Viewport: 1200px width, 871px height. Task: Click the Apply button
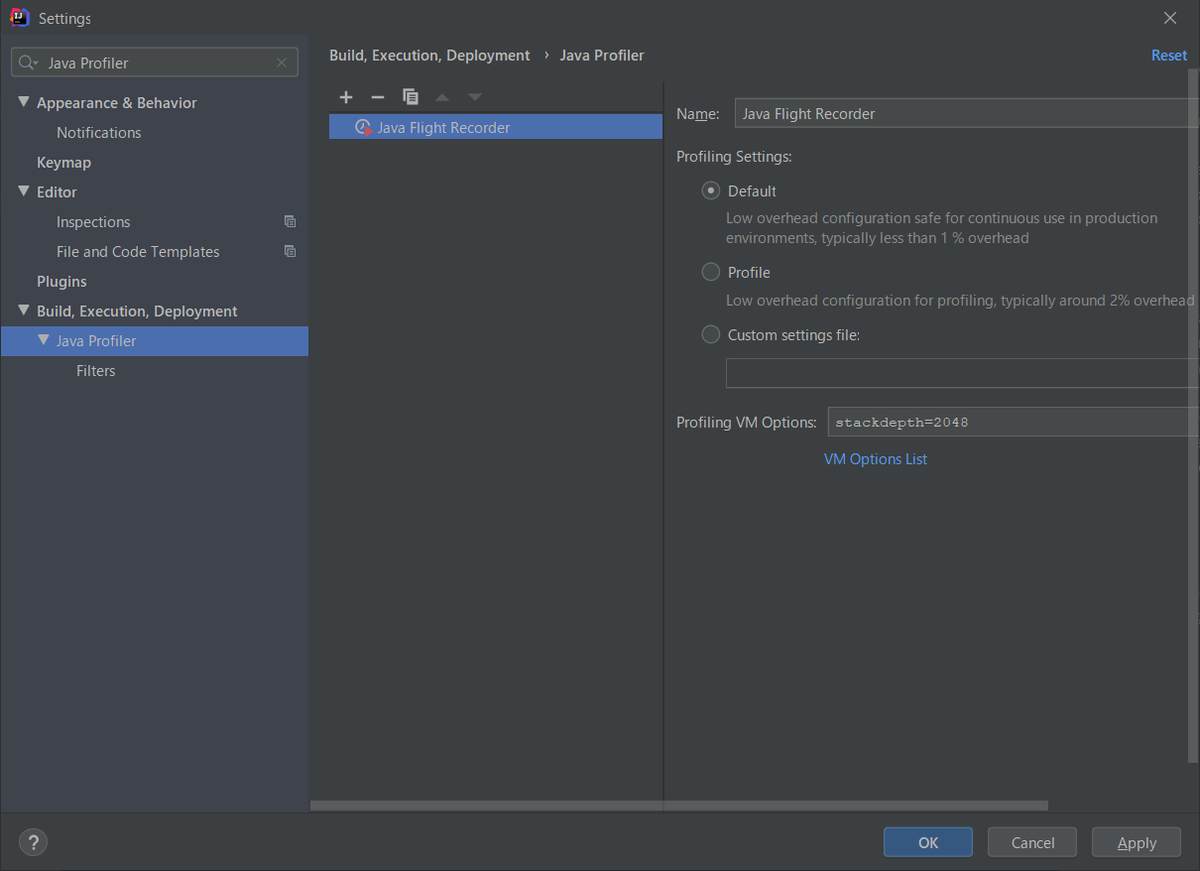point(1136,842)
